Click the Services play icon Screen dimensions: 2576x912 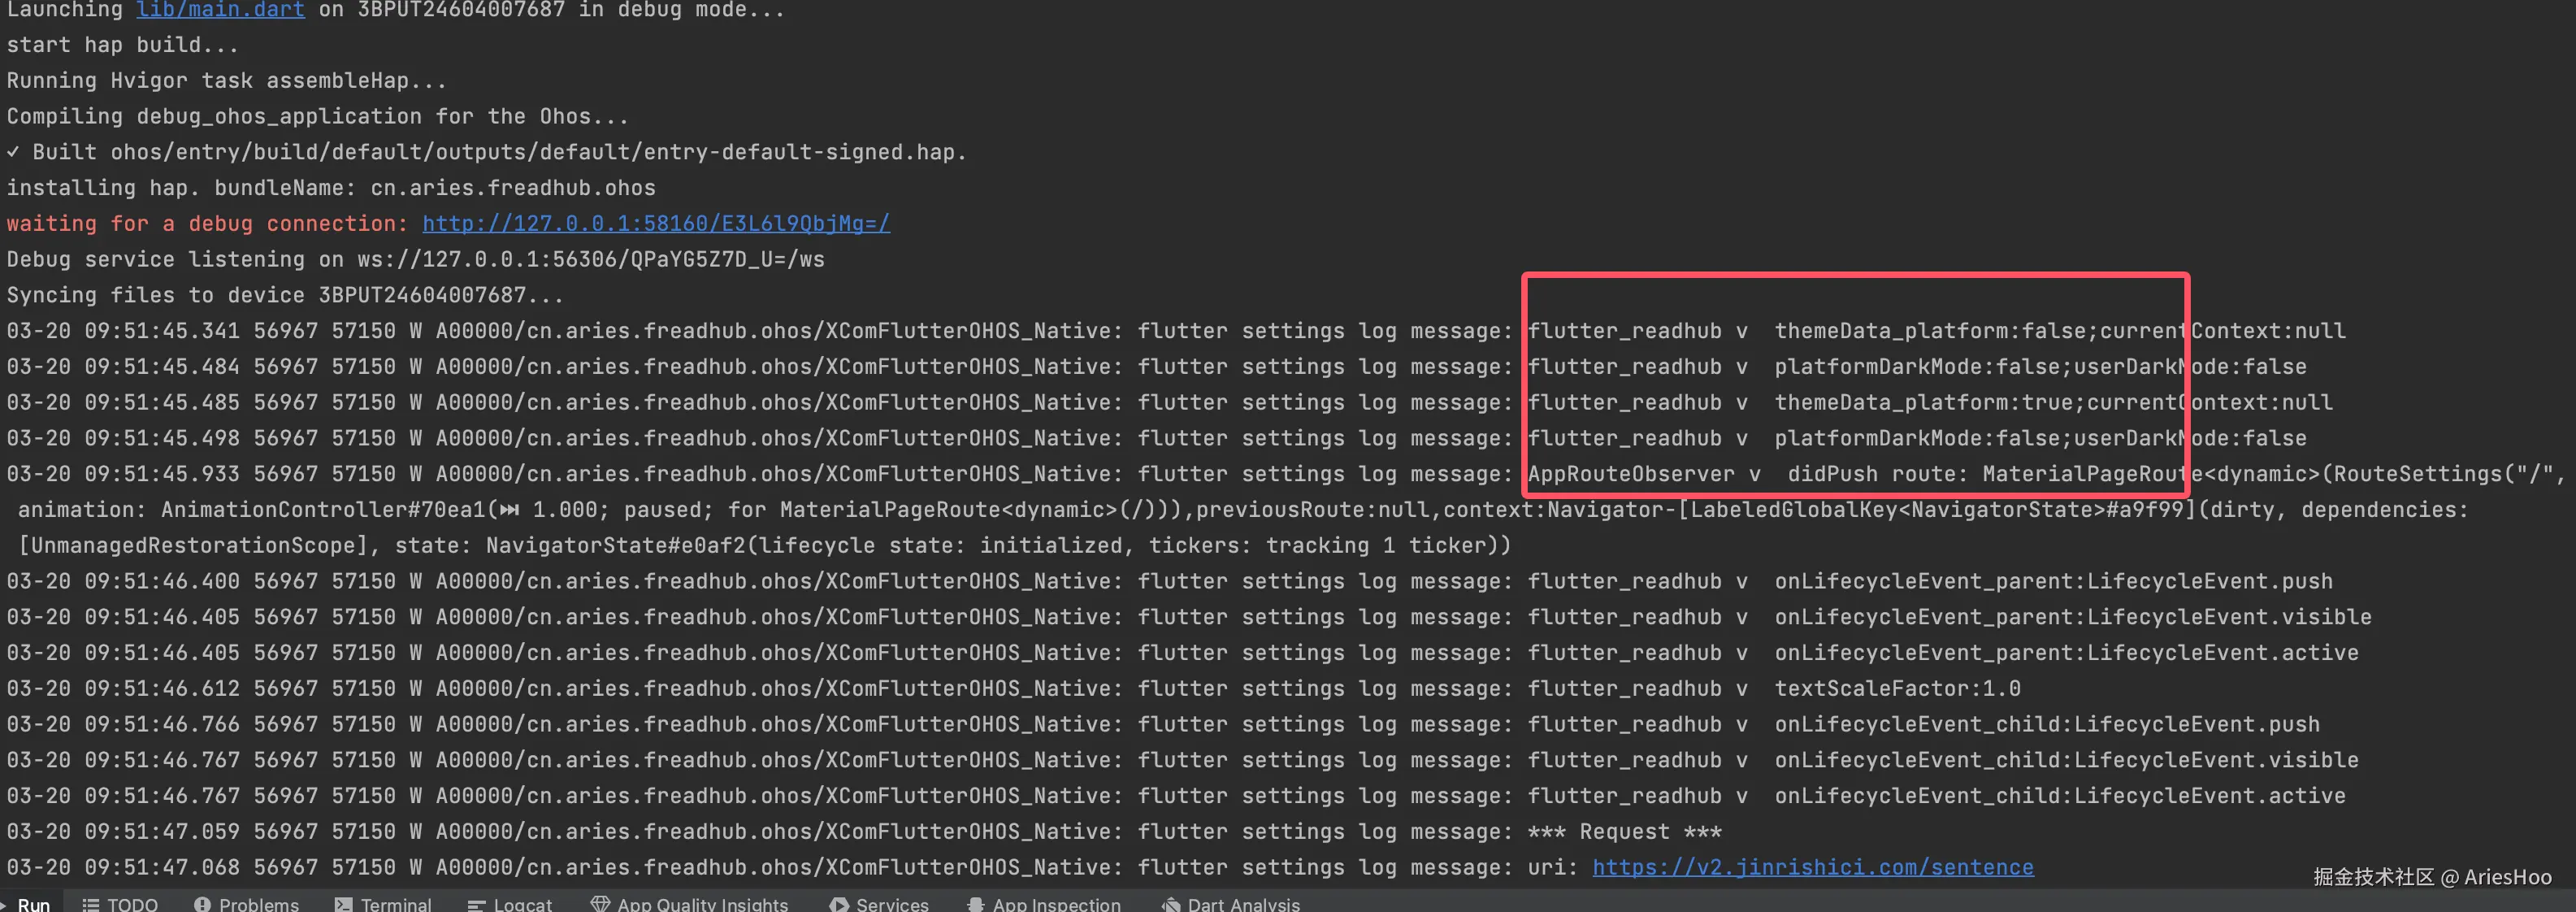[x=839, y=904]
